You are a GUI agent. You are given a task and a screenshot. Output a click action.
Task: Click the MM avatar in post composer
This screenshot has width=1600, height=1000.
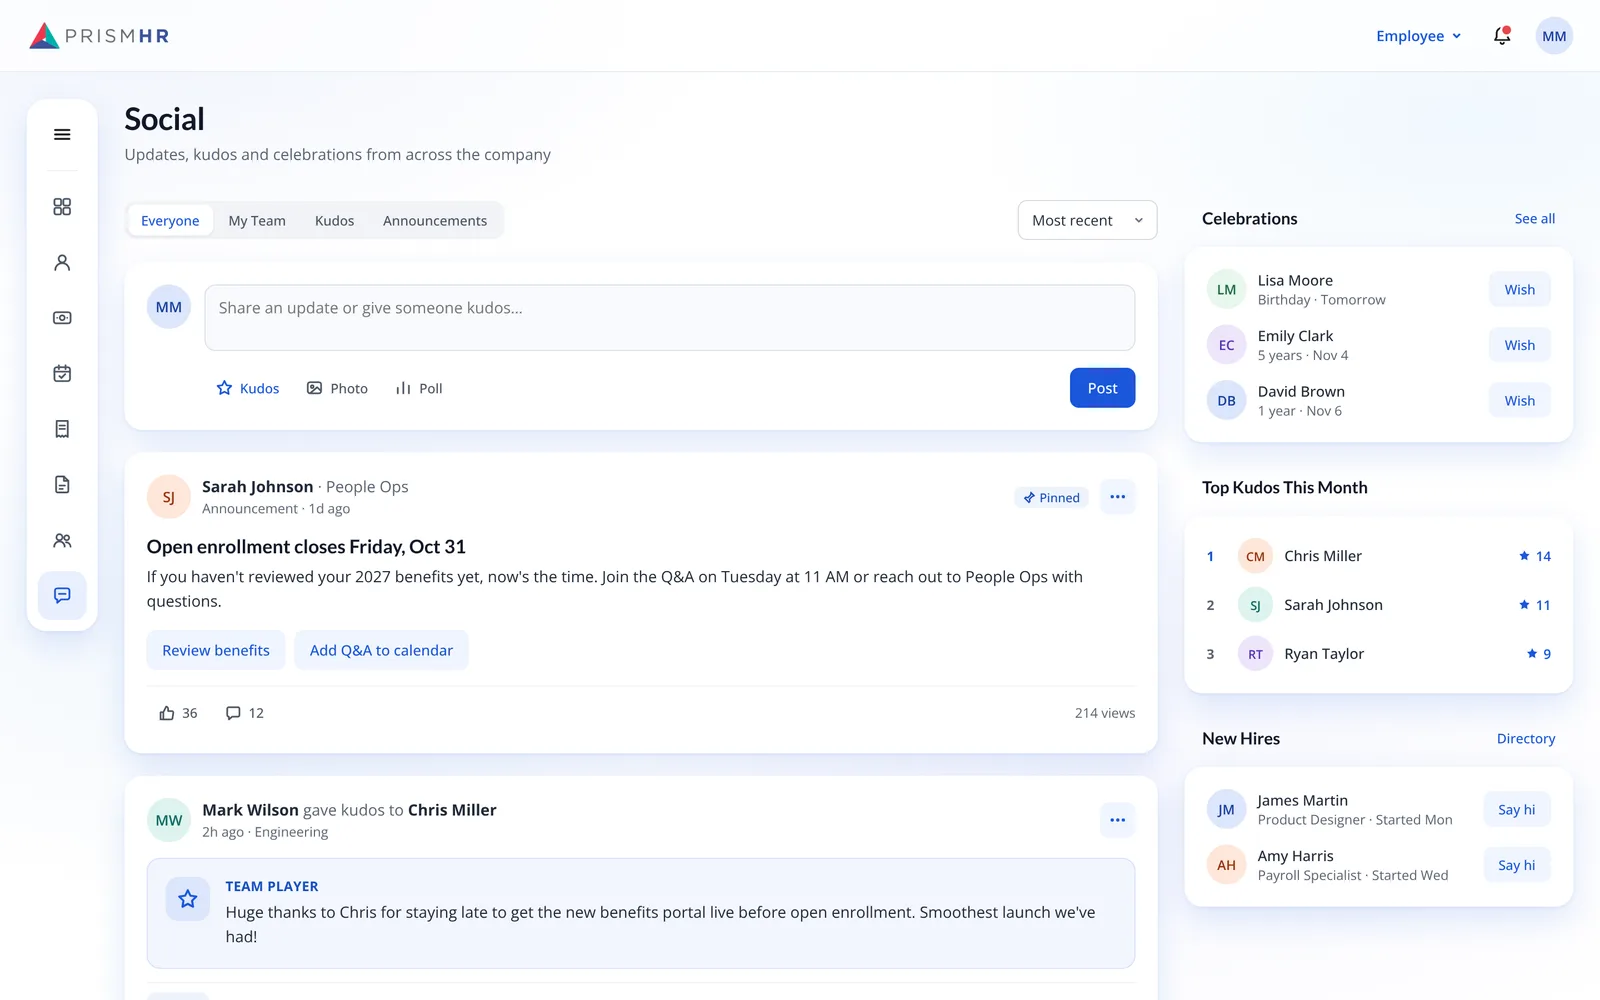point(169,307)
